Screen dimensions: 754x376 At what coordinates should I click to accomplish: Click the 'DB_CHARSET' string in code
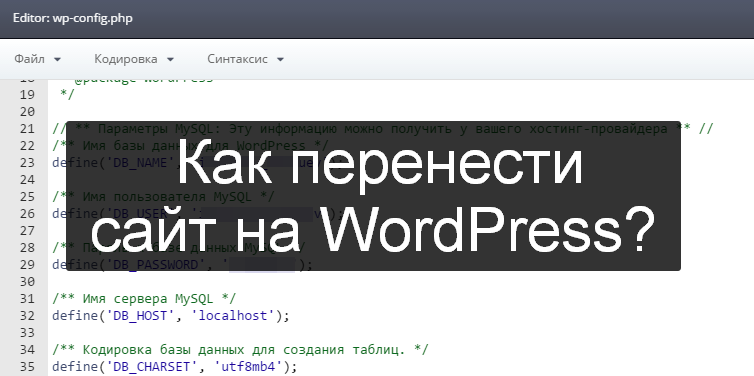152,367
